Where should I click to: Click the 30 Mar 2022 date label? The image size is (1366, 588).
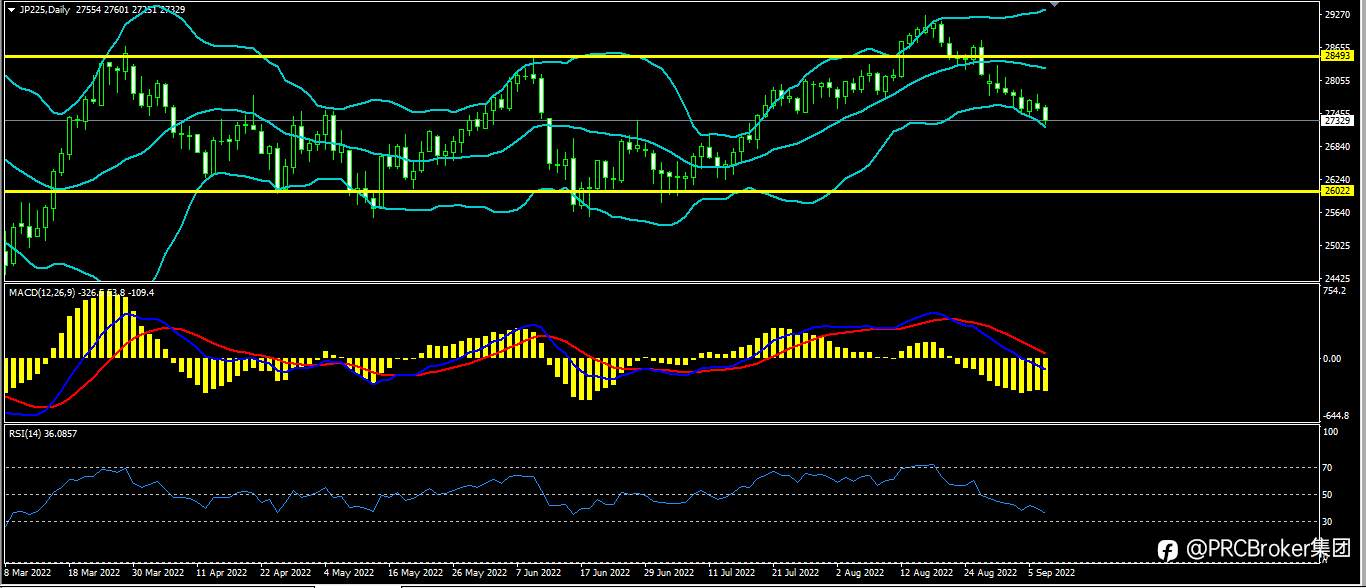[x=158, y=573]
